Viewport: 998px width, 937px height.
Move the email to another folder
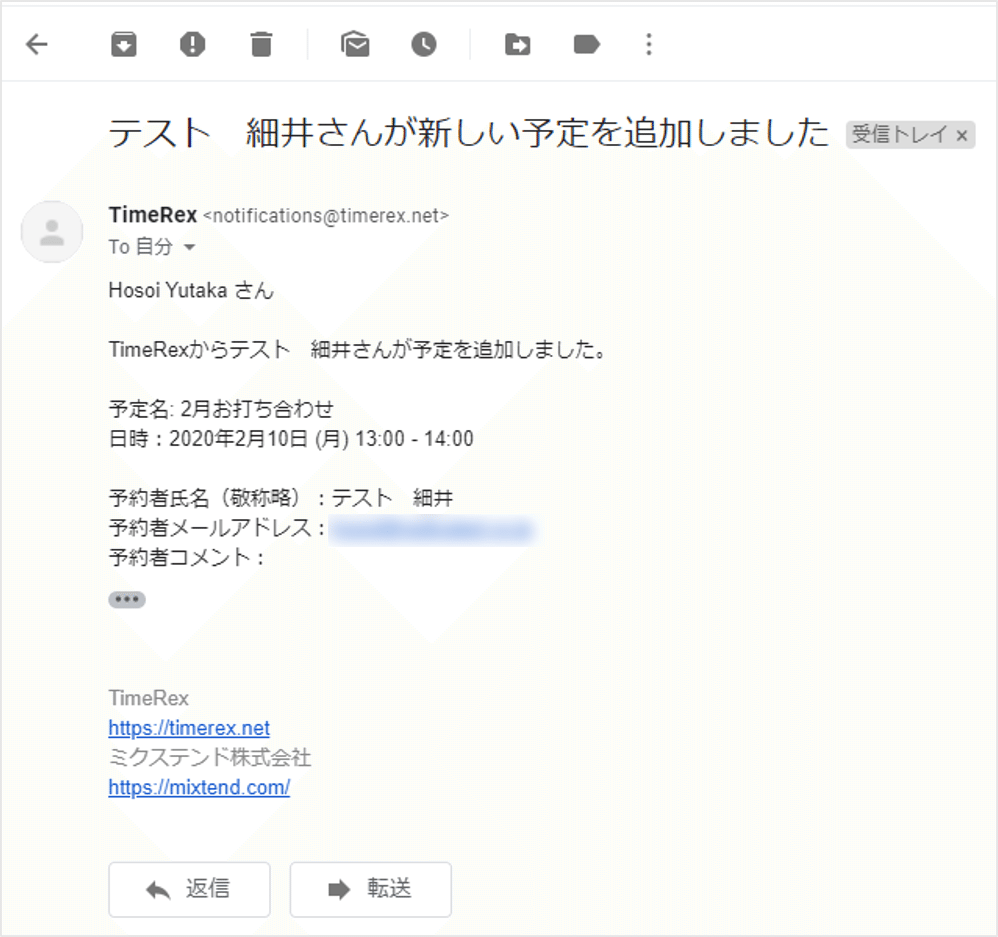tap(516, 44)
